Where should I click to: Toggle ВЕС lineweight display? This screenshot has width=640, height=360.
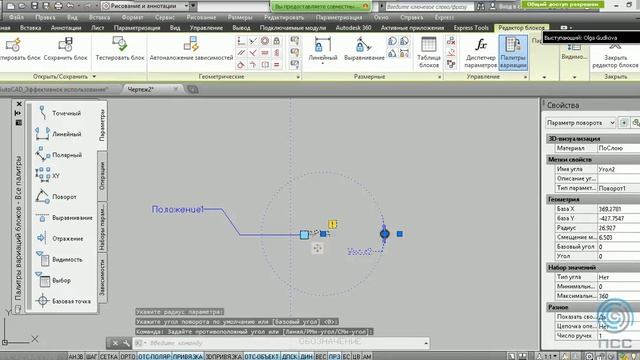321,356
